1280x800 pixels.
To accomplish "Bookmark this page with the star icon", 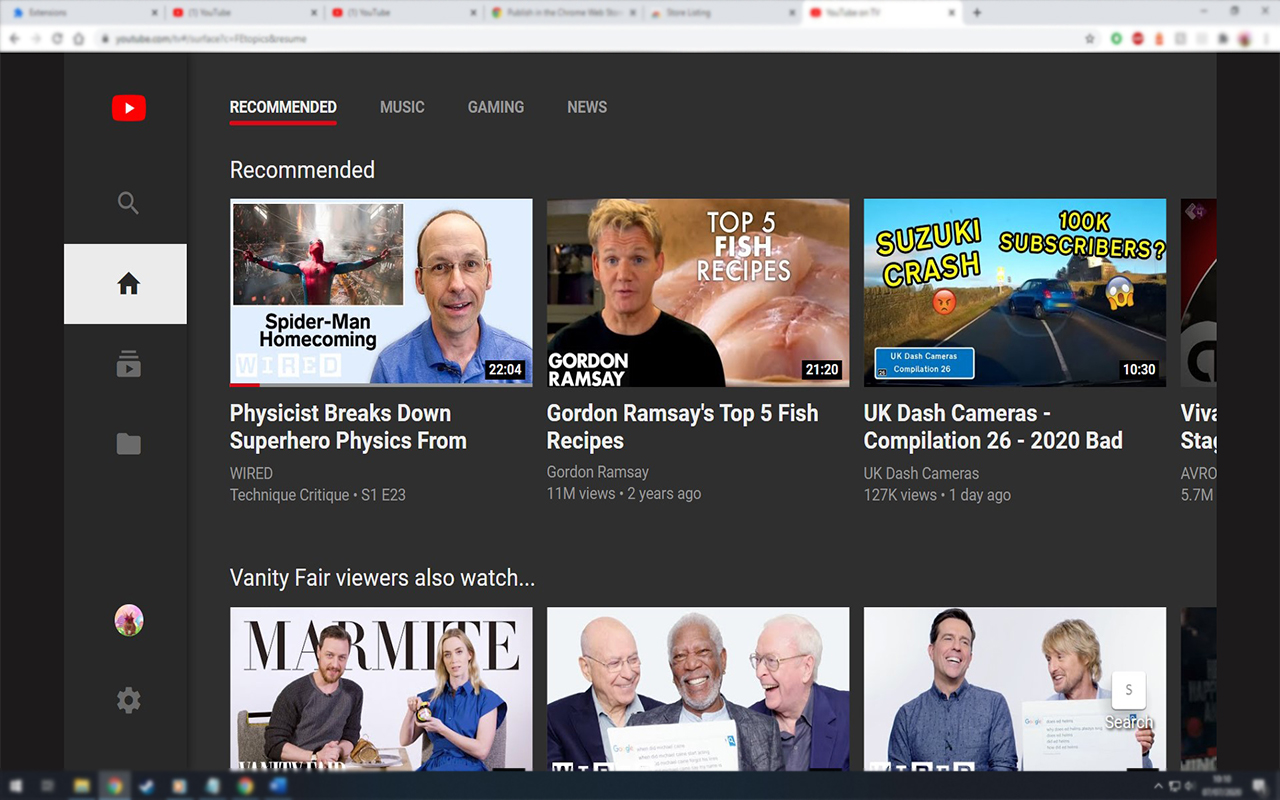I will (1090, 39).
